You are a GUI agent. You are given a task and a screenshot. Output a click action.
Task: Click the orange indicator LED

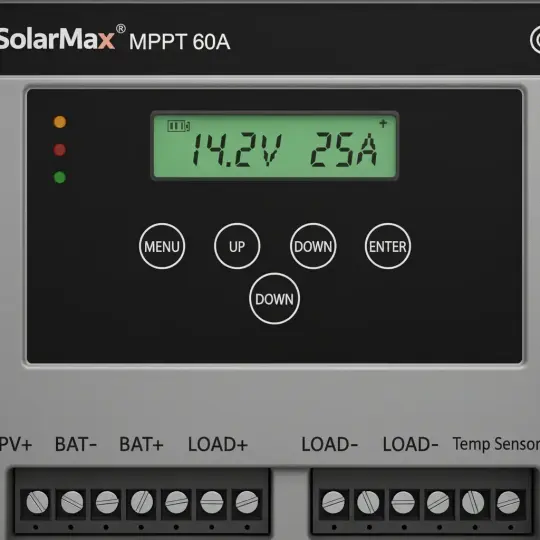click(60, 122)
